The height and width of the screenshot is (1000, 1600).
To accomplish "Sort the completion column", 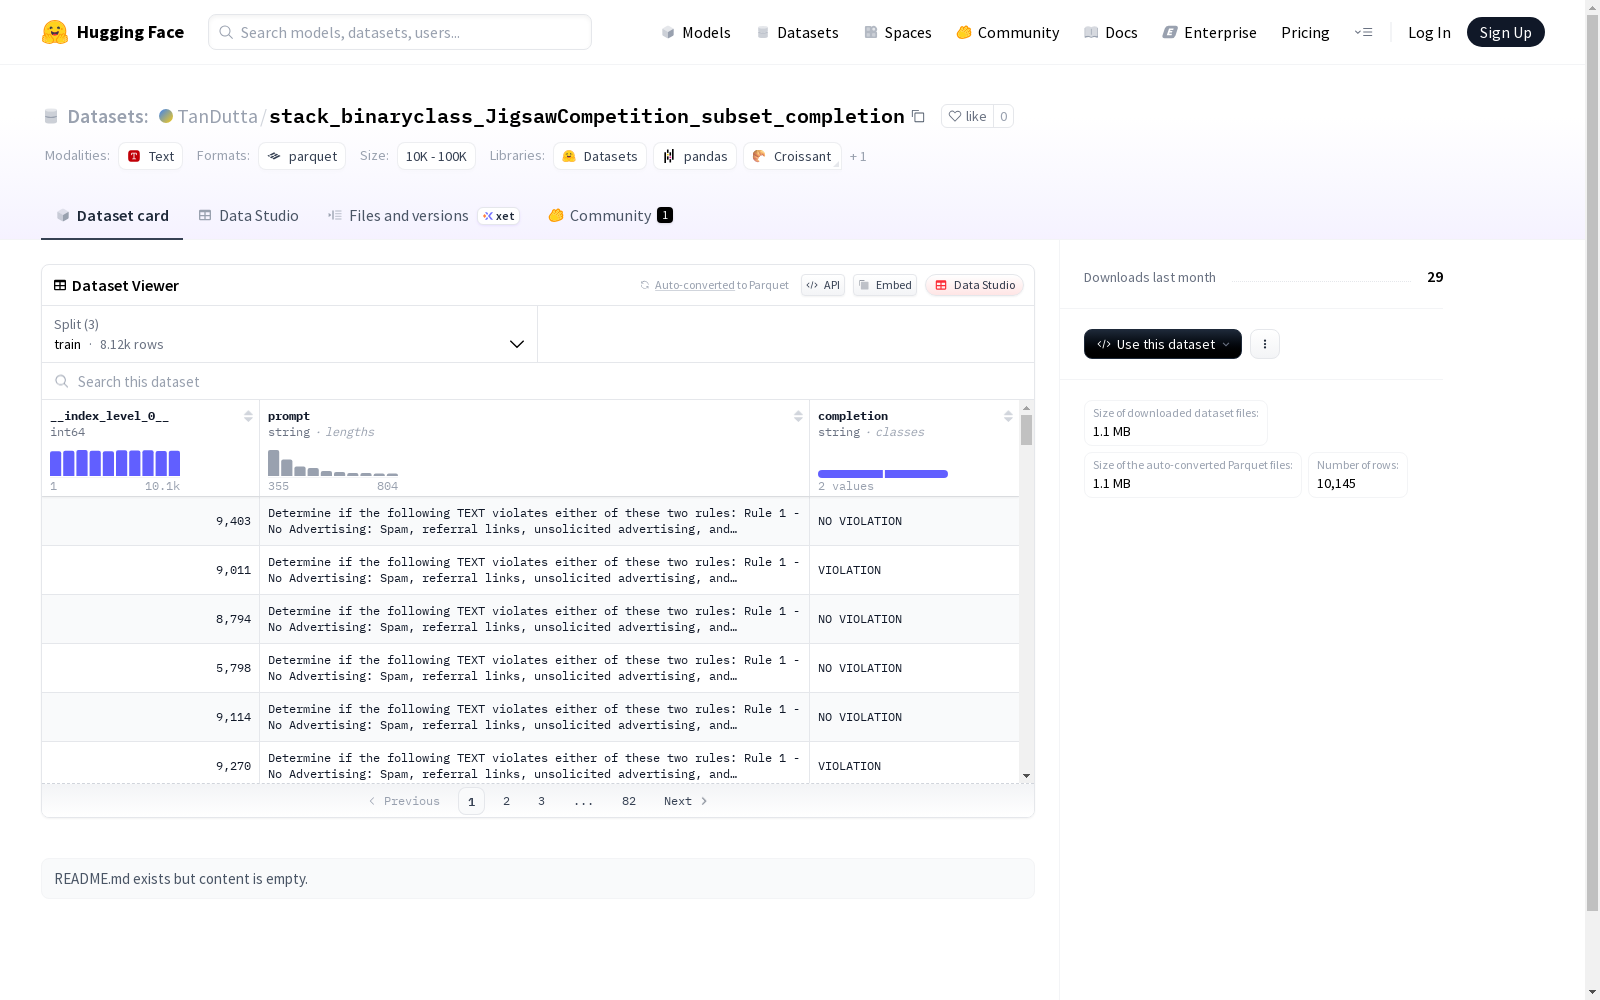I will pos(1008,416).
